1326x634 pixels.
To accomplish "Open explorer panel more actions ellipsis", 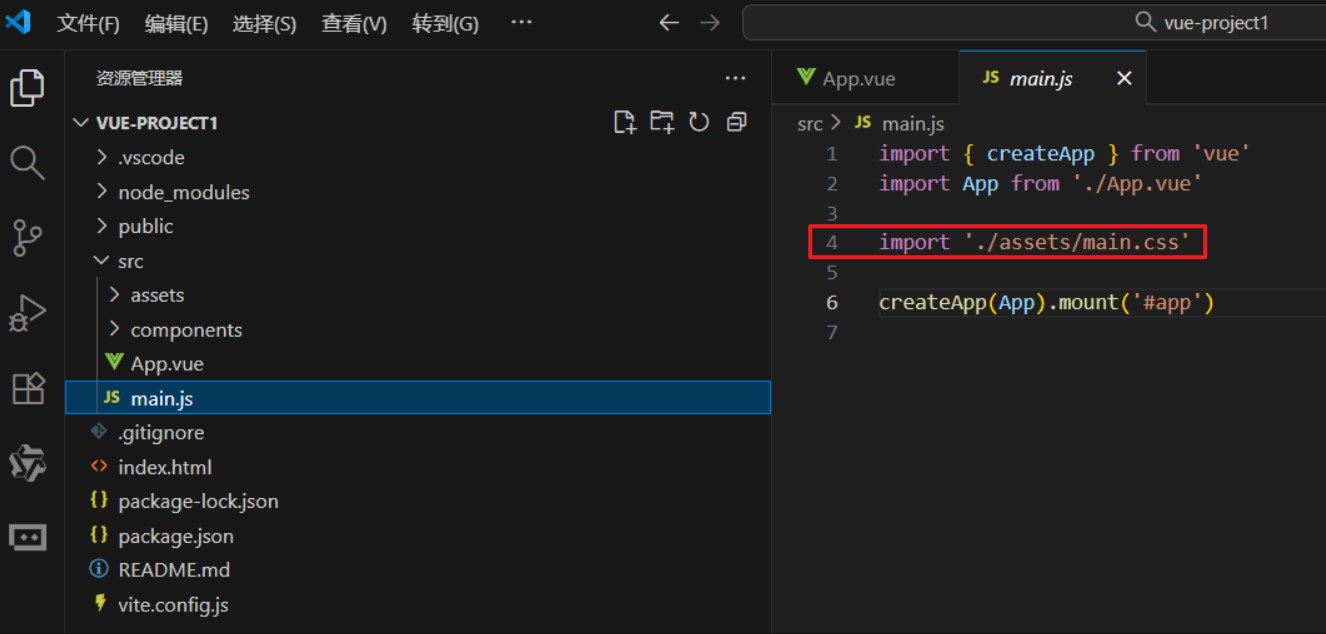I will (735, 78).
